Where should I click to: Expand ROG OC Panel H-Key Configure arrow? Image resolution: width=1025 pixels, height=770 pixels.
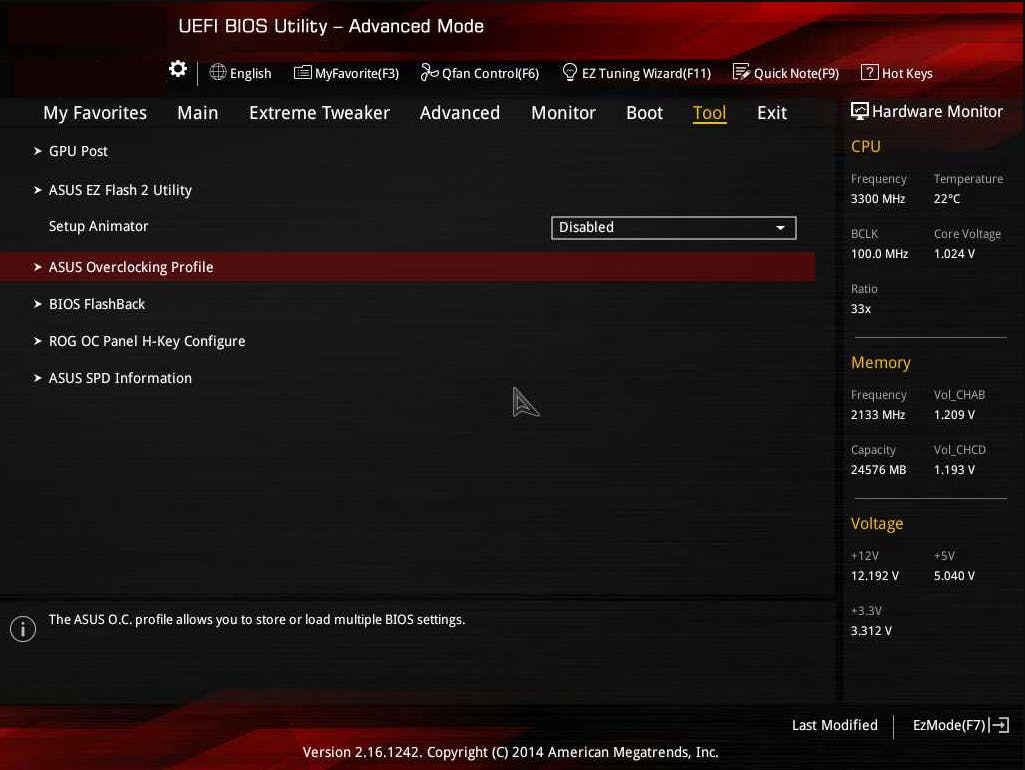[38, 341]
